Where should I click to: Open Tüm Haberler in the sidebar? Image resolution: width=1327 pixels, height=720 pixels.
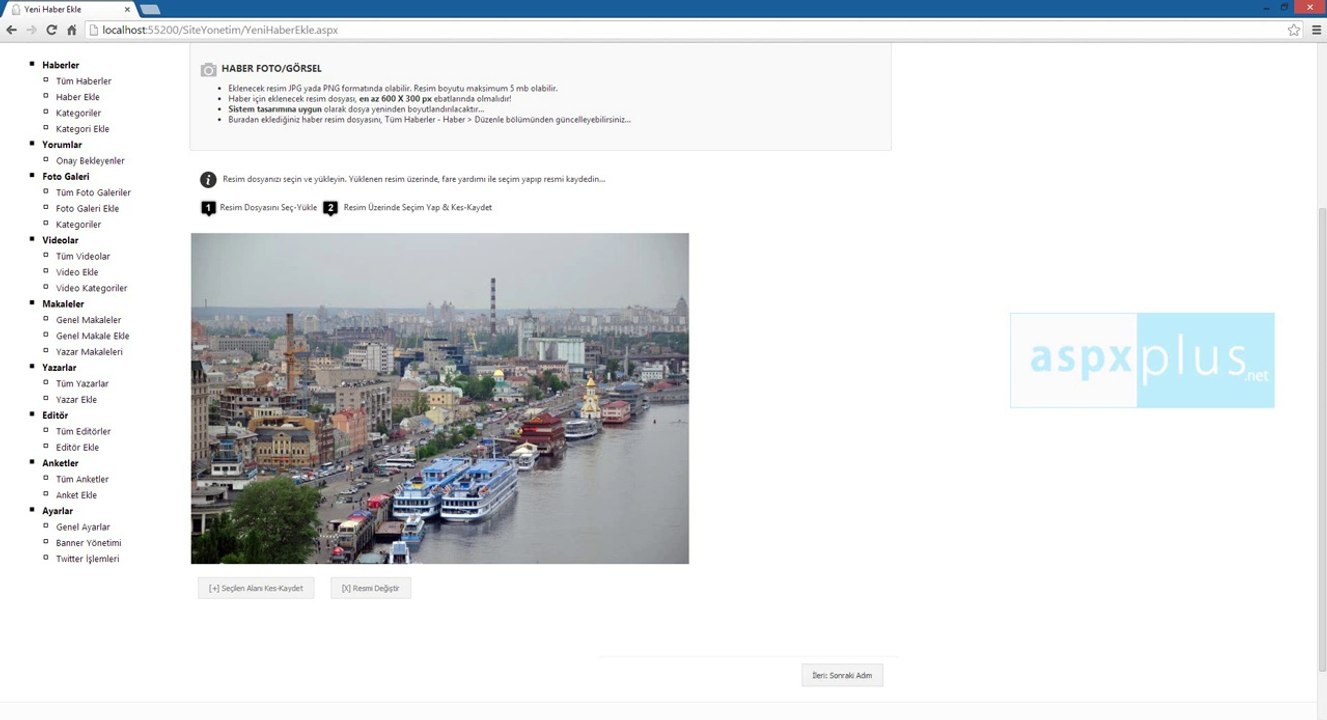84,81
